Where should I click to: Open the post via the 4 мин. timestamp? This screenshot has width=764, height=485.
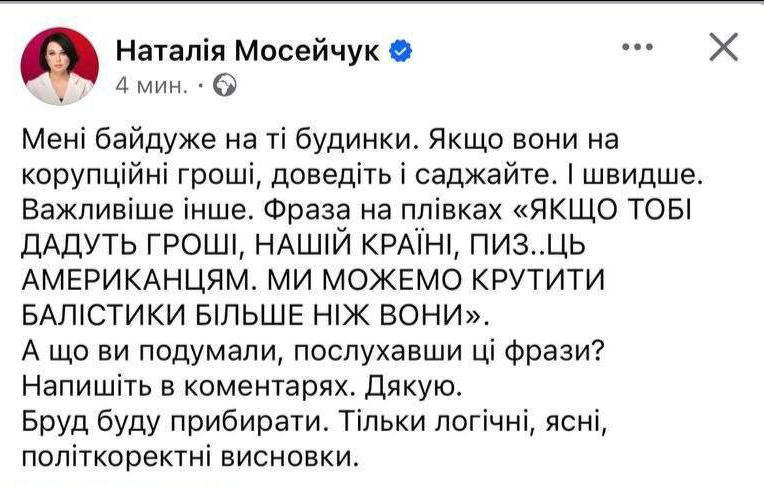(x=151, y=85)
